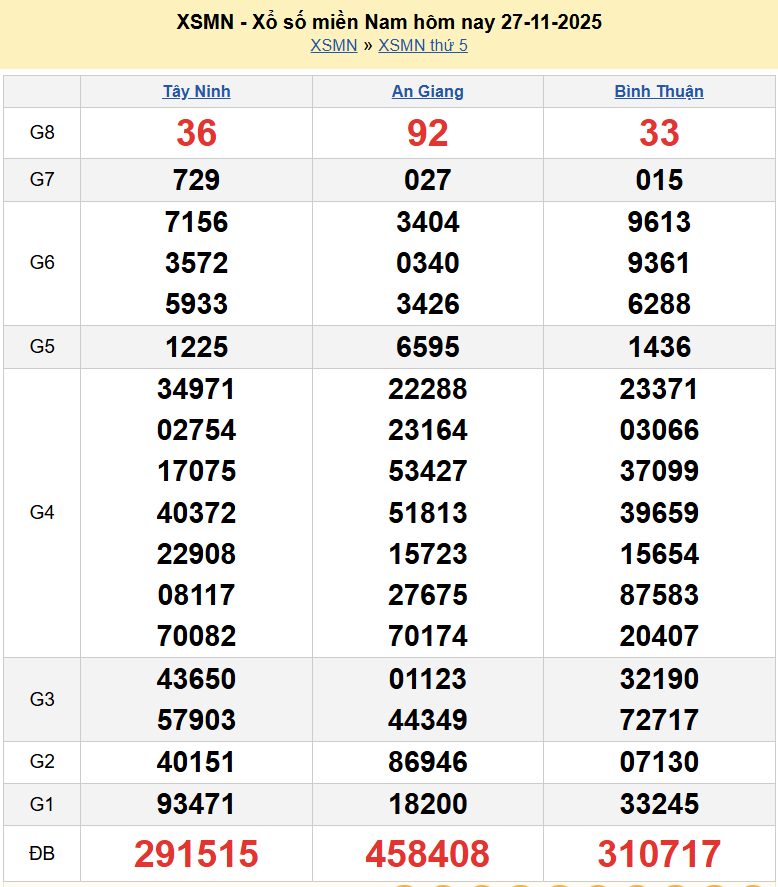Open the XSMN breadcrumb link
The image size is (778, 887).
coord(333,46)
